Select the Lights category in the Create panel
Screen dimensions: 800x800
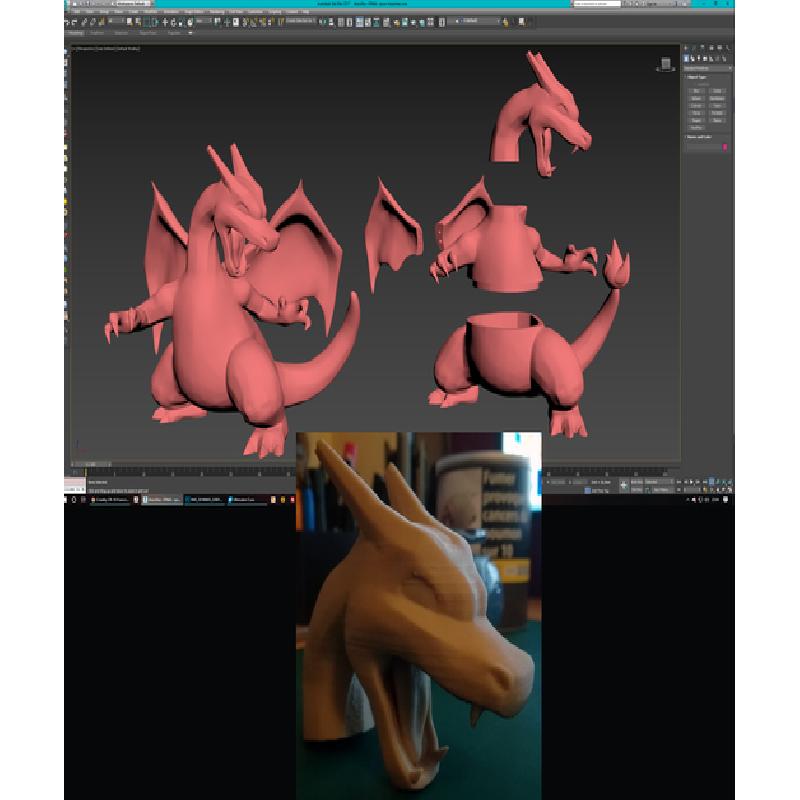coord(699,59)
